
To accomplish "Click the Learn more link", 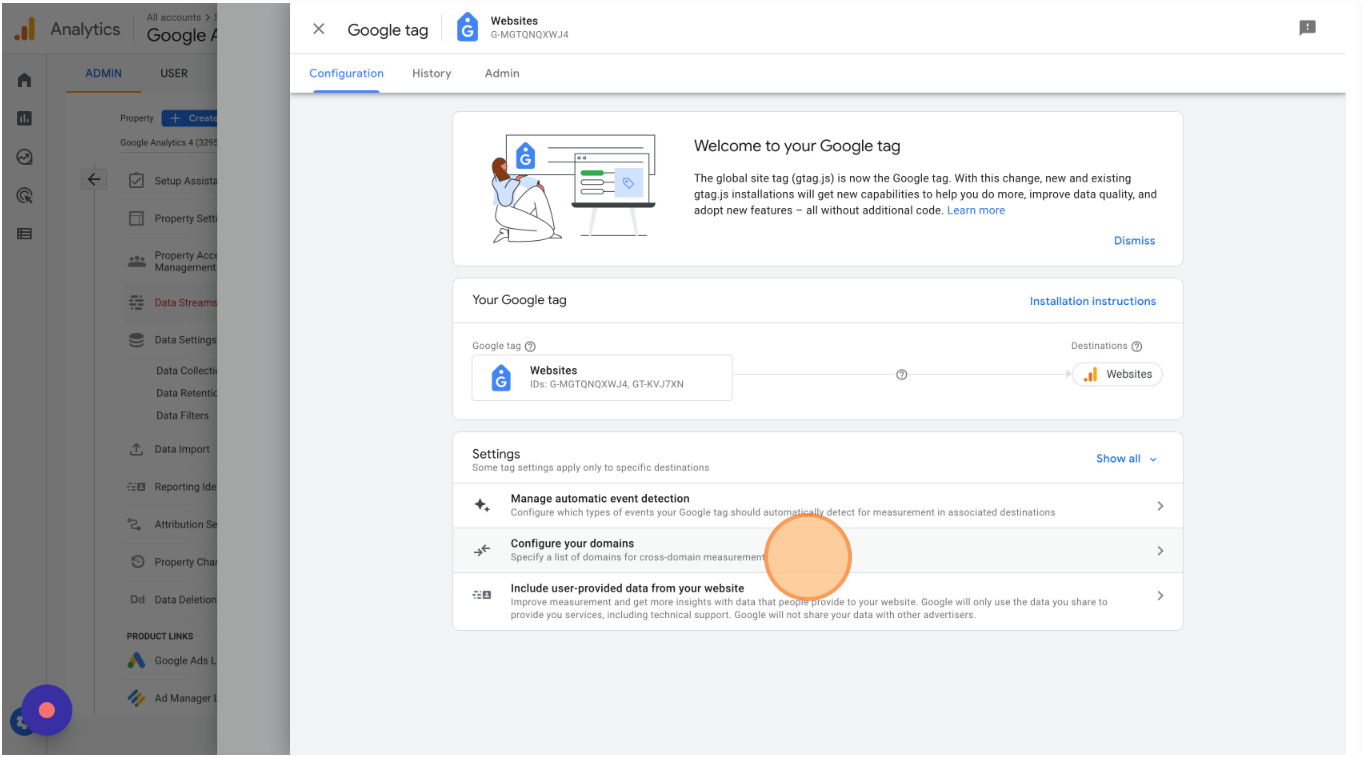I will click(975, 211).
